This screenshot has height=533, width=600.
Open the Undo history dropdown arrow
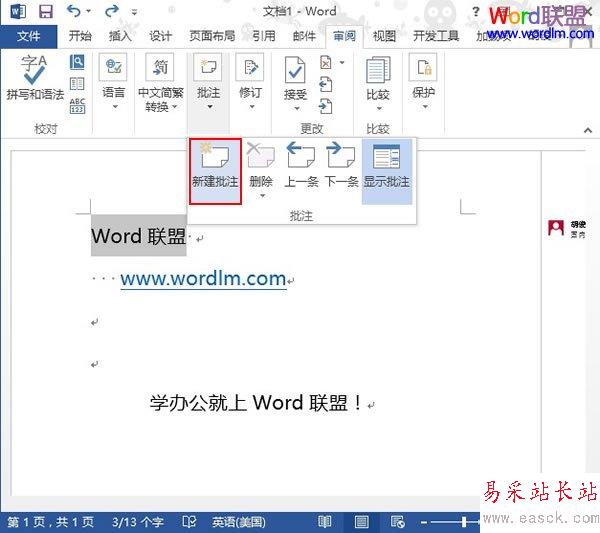88,11
